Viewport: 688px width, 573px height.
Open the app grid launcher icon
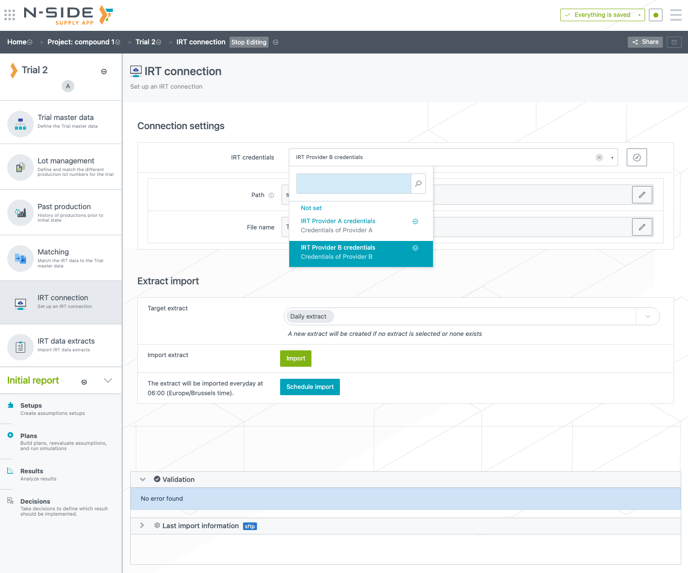tap(10, 15)
